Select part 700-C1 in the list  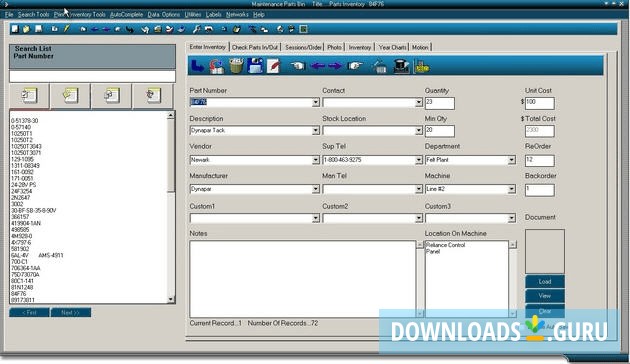(x=20, y=262)
